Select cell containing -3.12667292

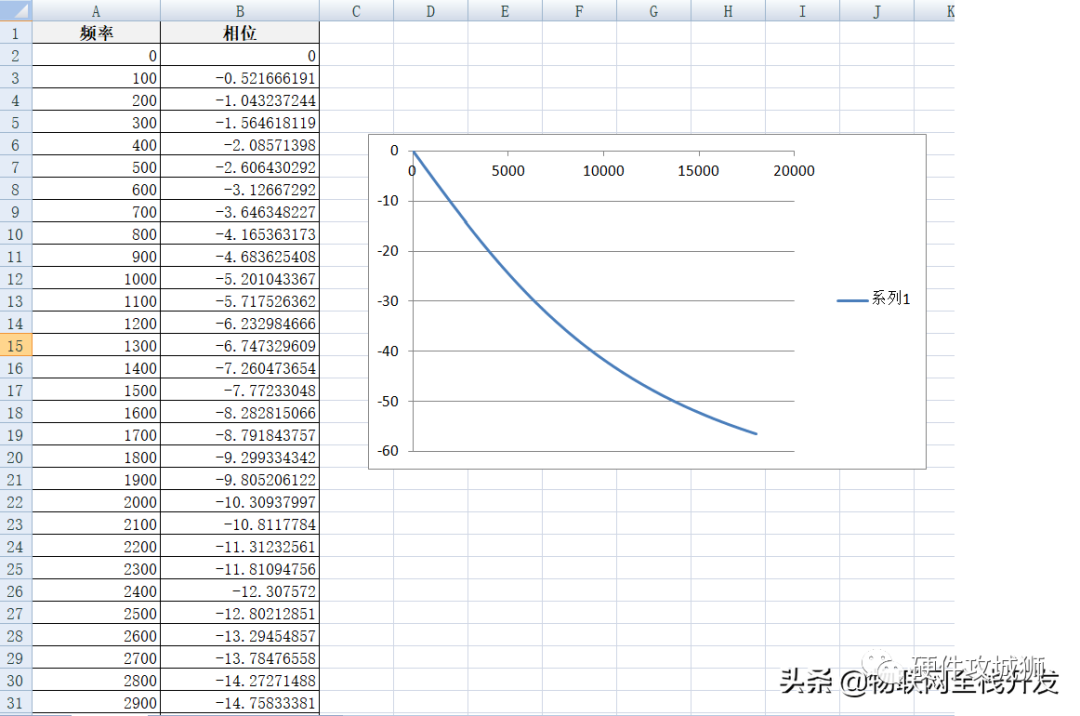240,189
